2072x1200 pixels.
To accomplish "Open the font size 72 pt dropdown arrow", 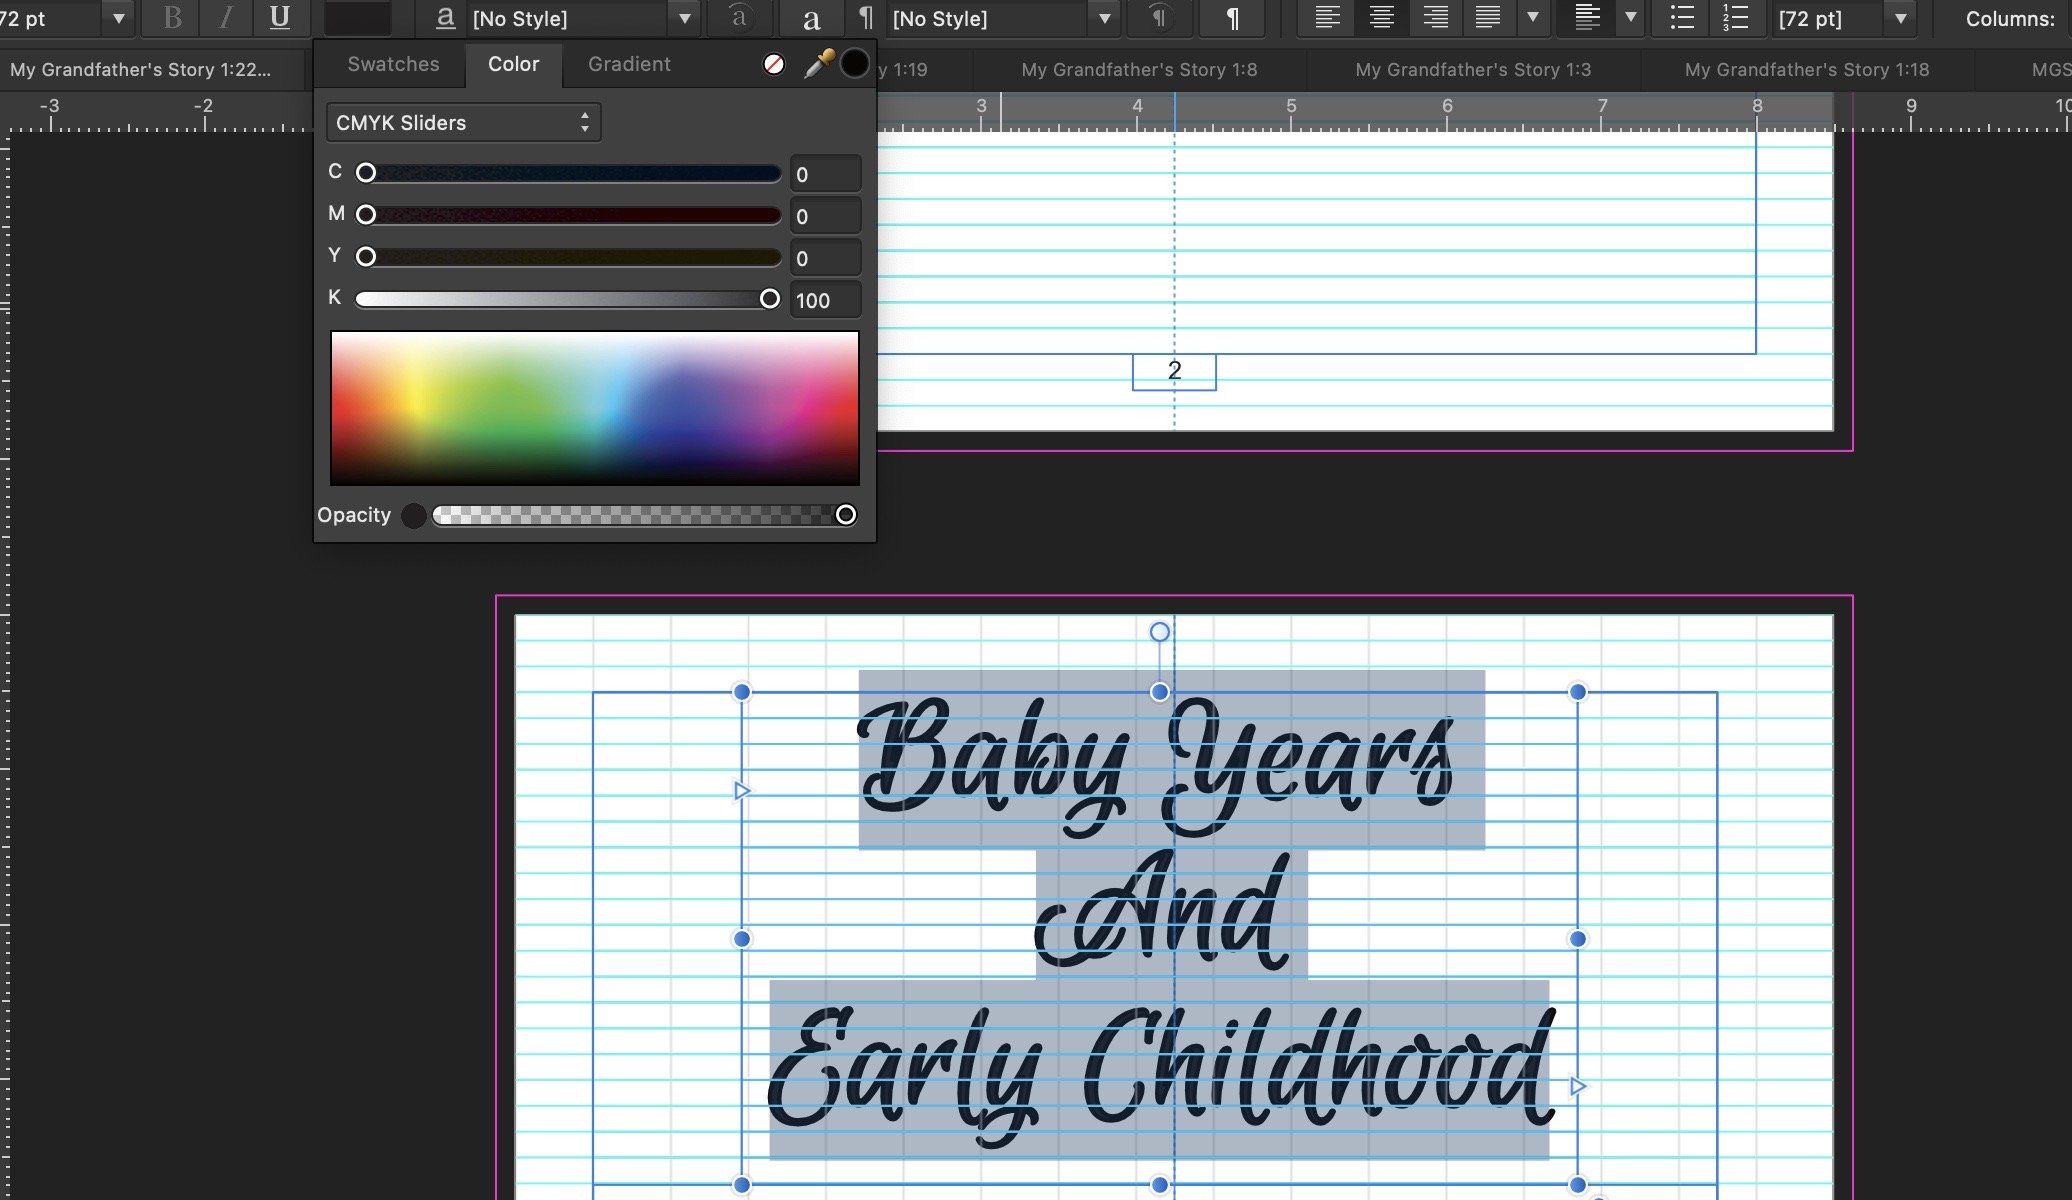I will [x=119, y=18].
